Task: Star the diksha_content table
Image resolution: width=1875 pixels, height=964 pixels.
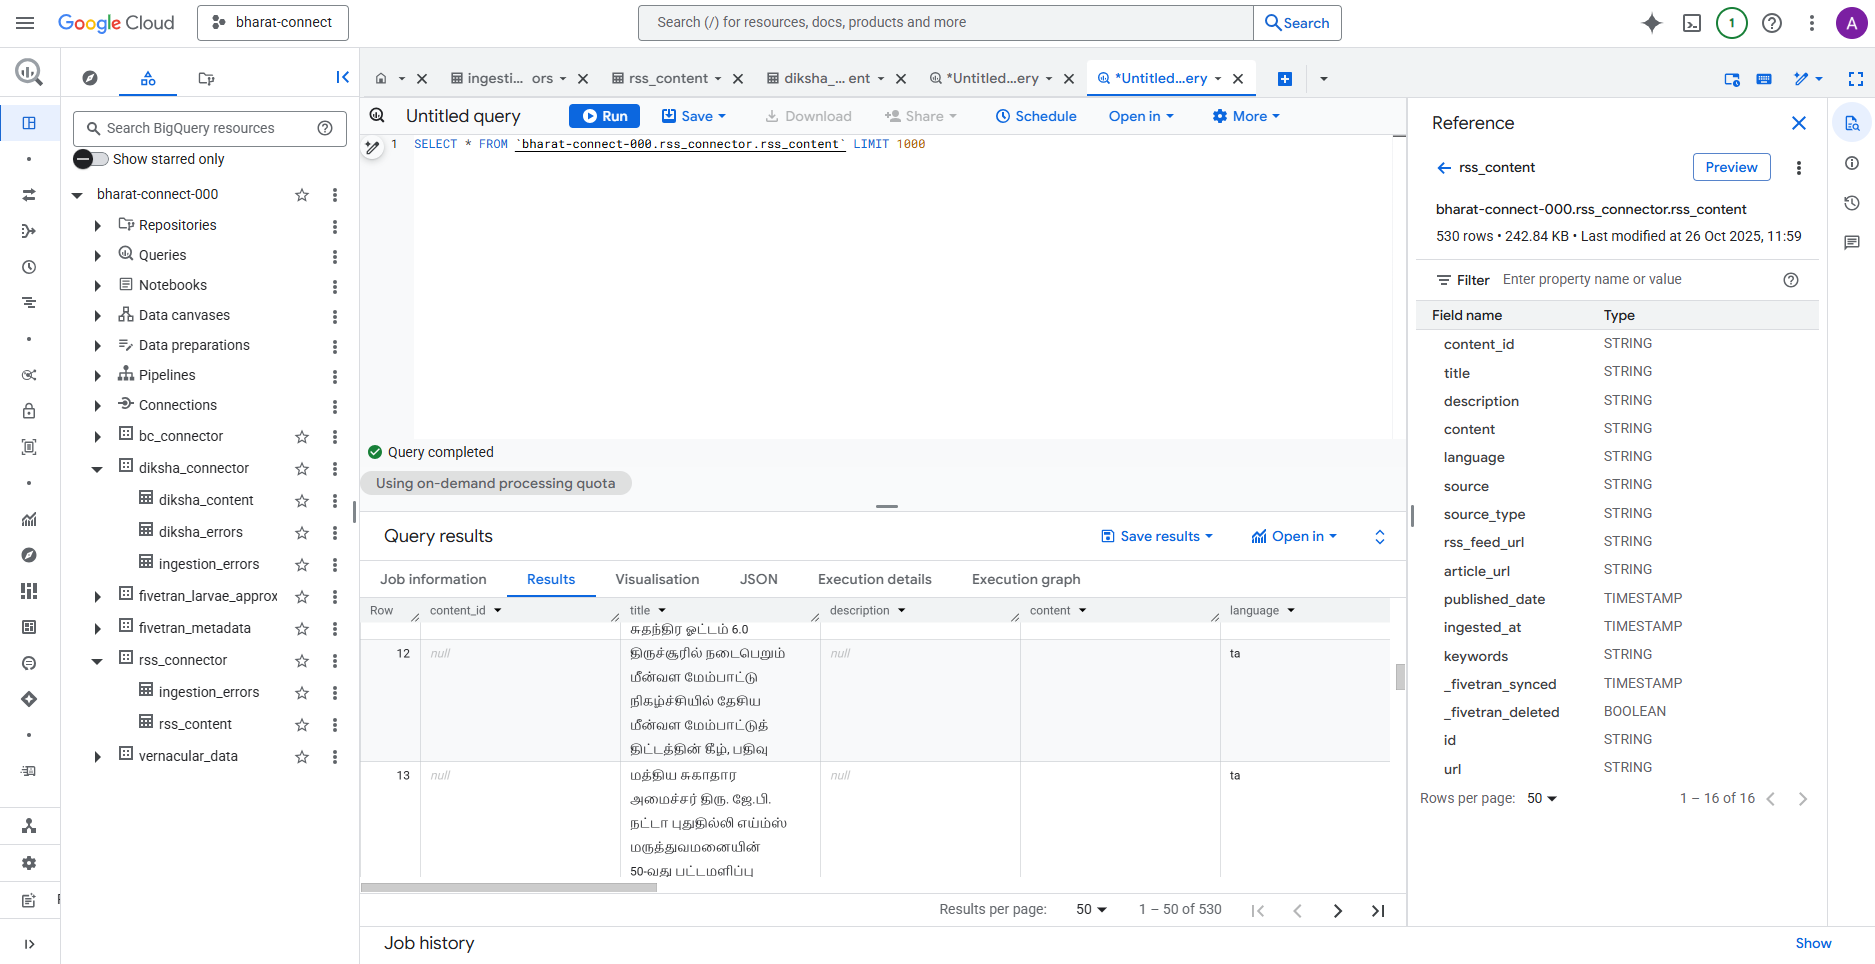Action: [302, 501]
